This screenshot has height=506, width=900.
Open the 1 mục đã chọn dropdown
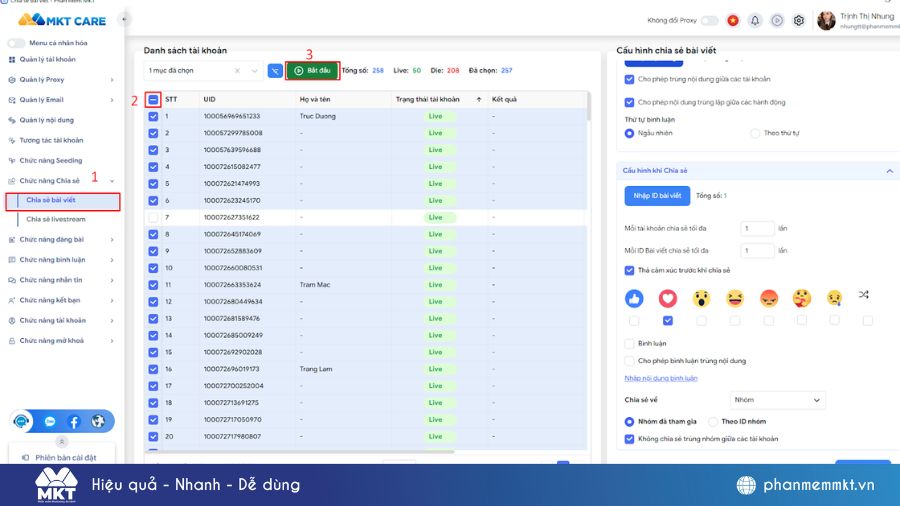point(203,71)
